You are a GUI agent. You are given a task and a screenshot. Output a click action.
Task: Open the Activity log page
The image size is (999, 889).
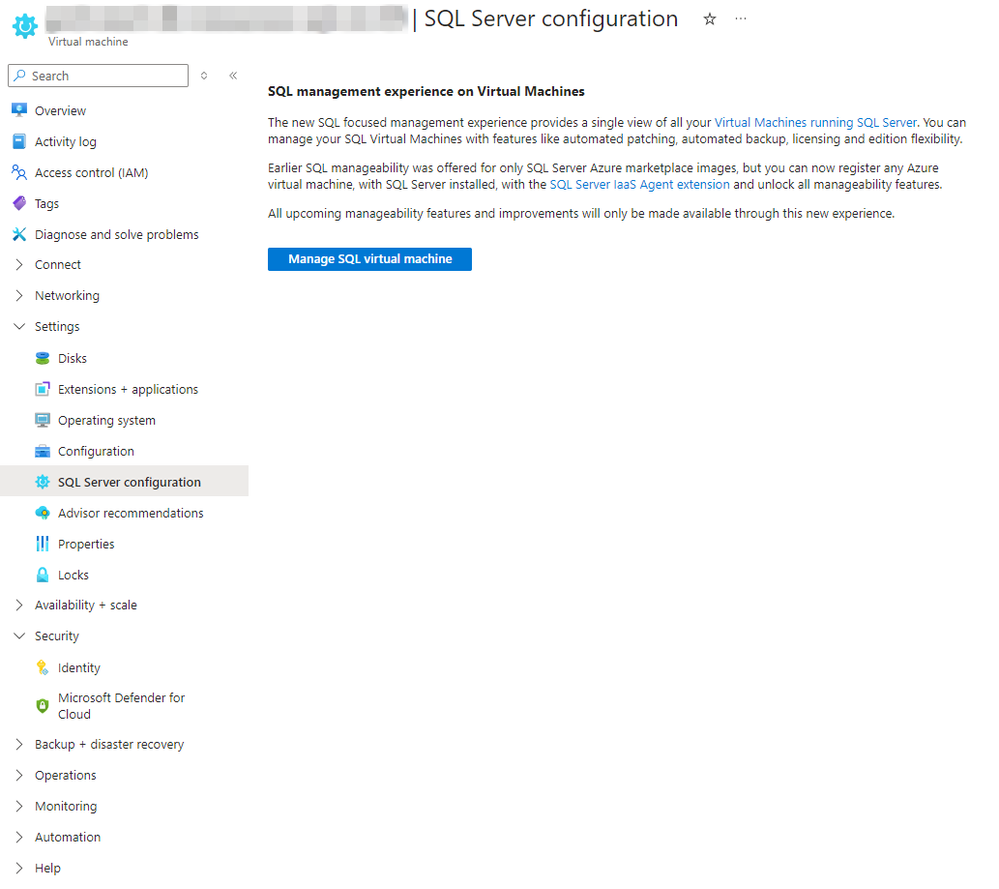[66, 141]
